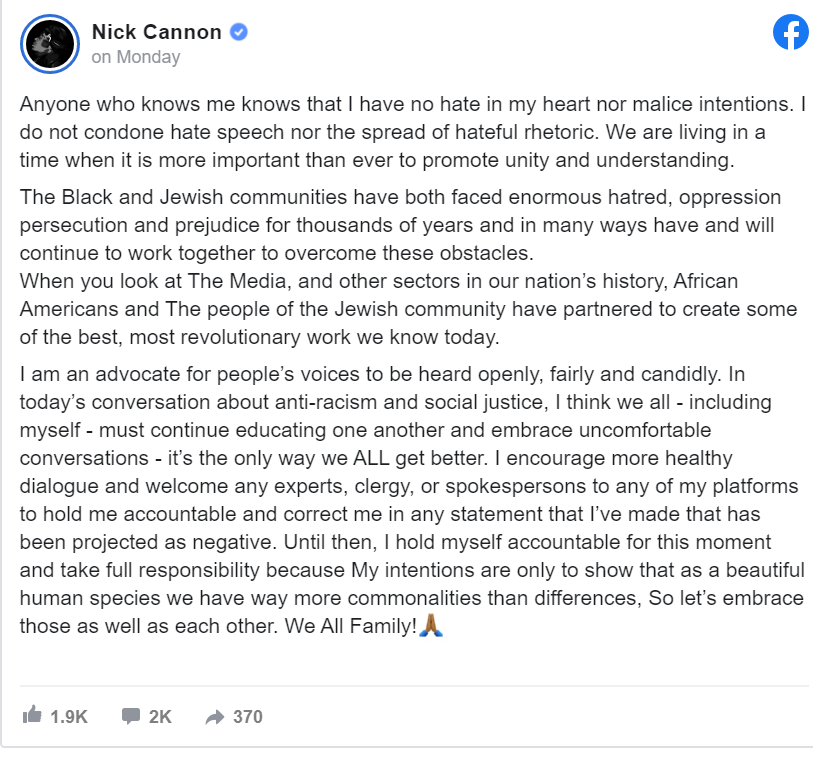View the 1.9K likes count
Image resolution: width=813 pixels, height=758 pixels.
click(x=69, y=717)
